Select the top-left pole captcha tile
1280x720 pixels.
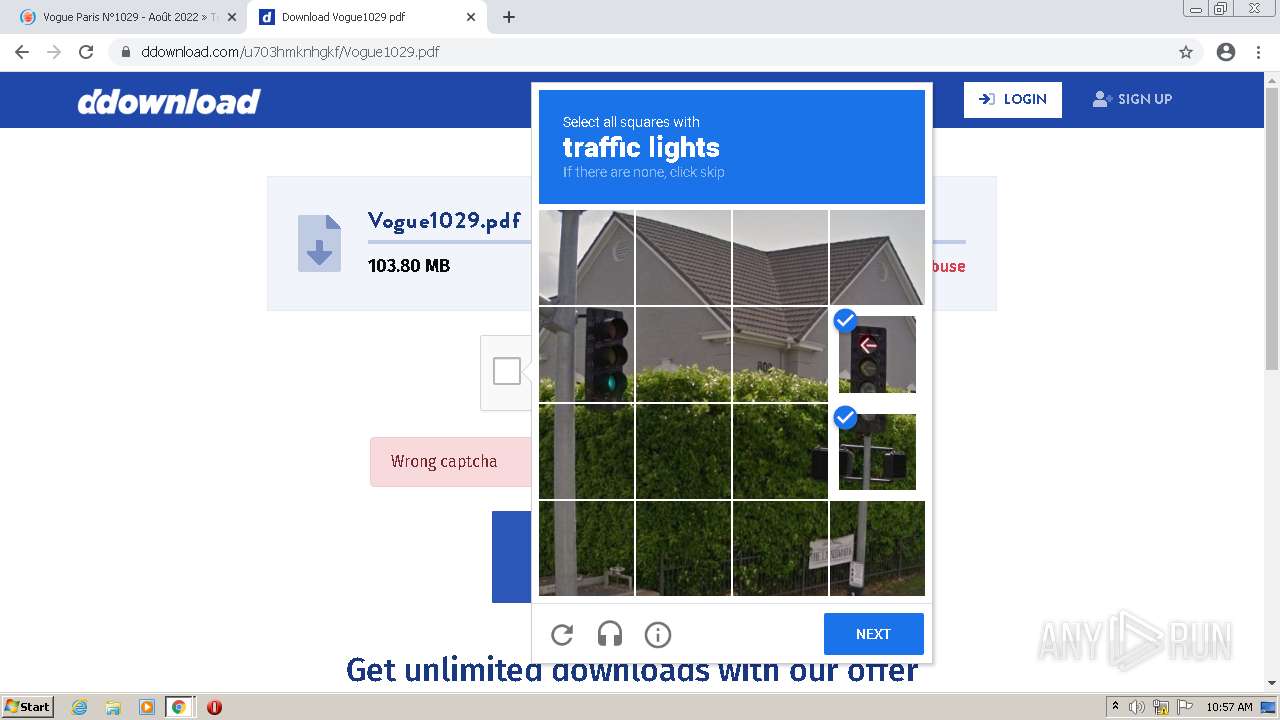tap(586, 257)
